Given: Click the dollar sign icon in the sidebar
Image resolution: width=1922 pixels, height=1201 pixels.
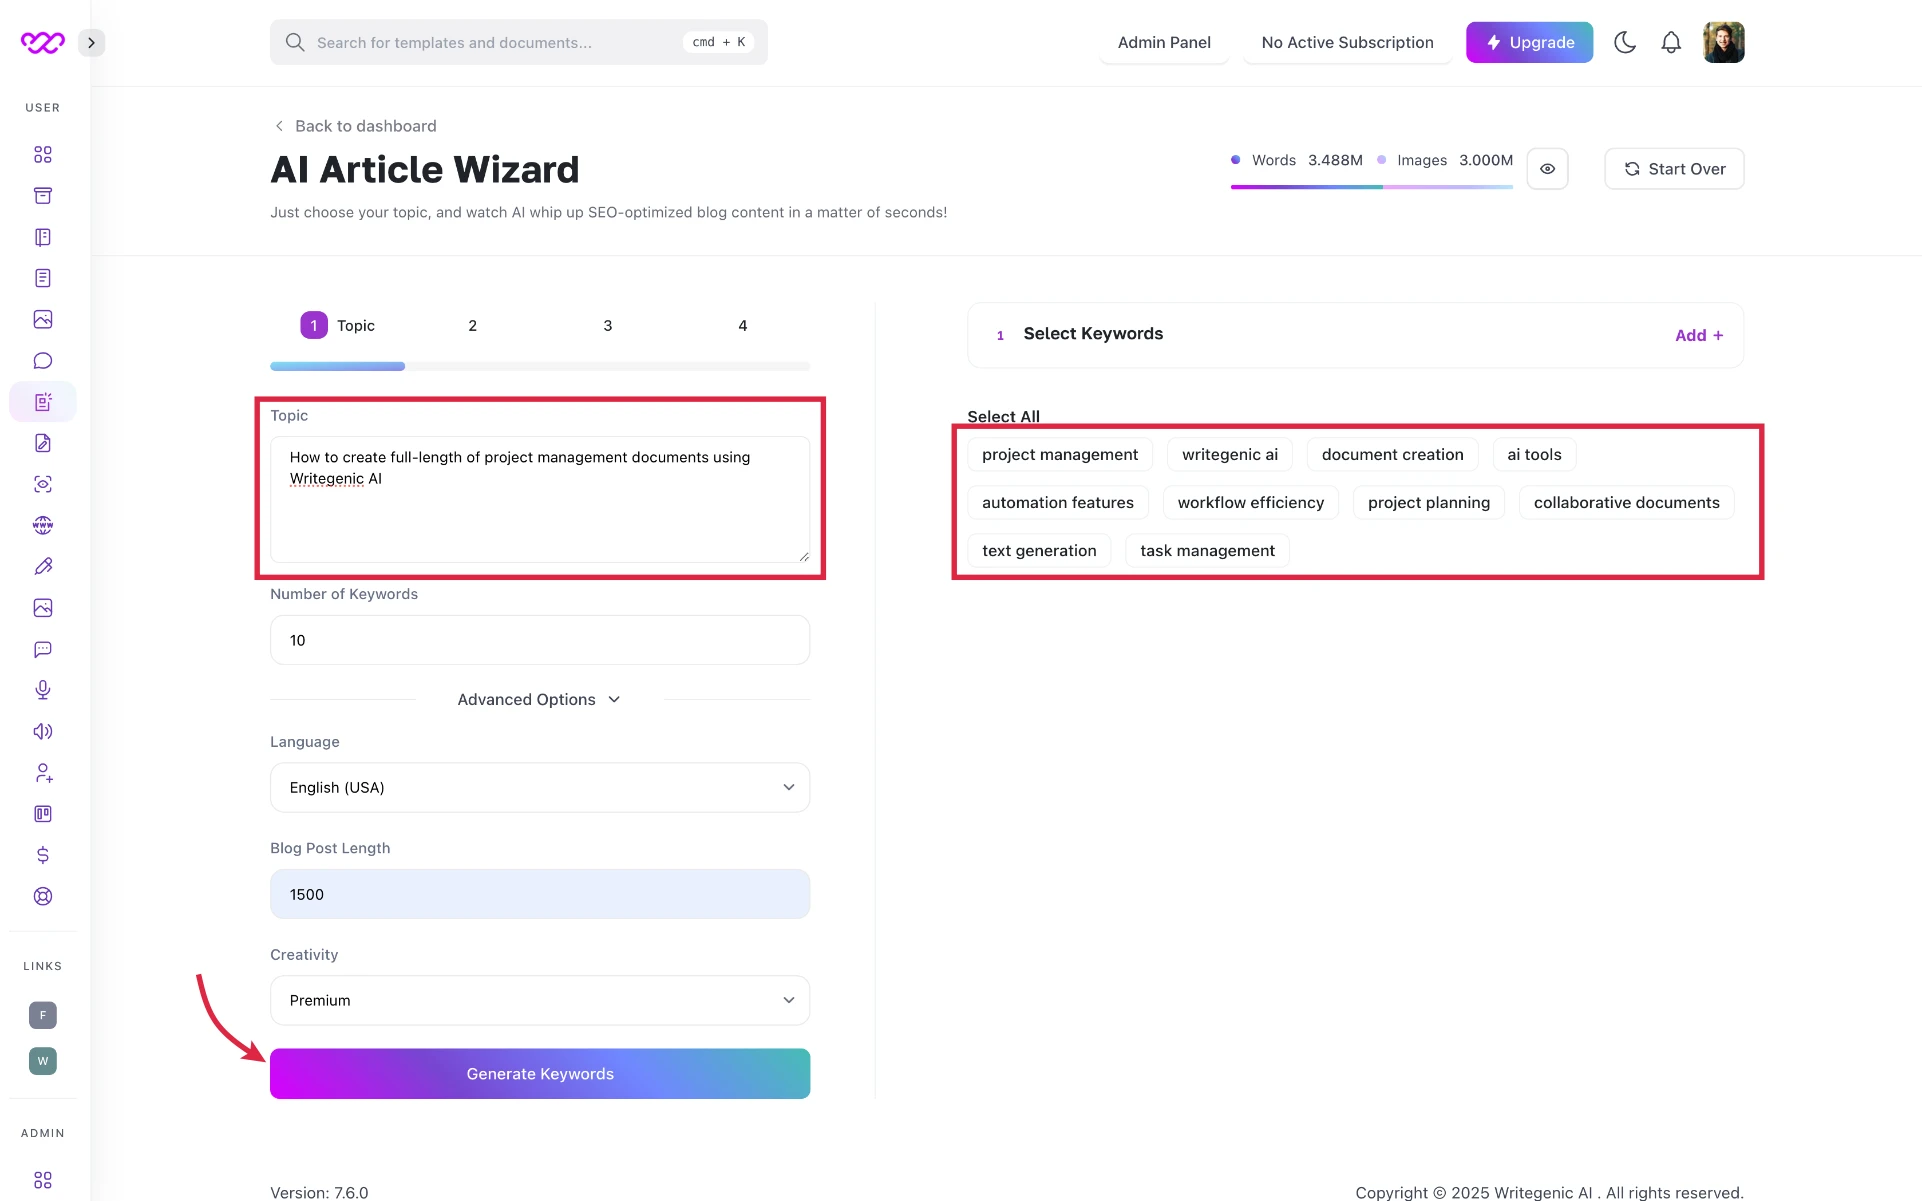Looking at the screenshot, I should 43,855.
